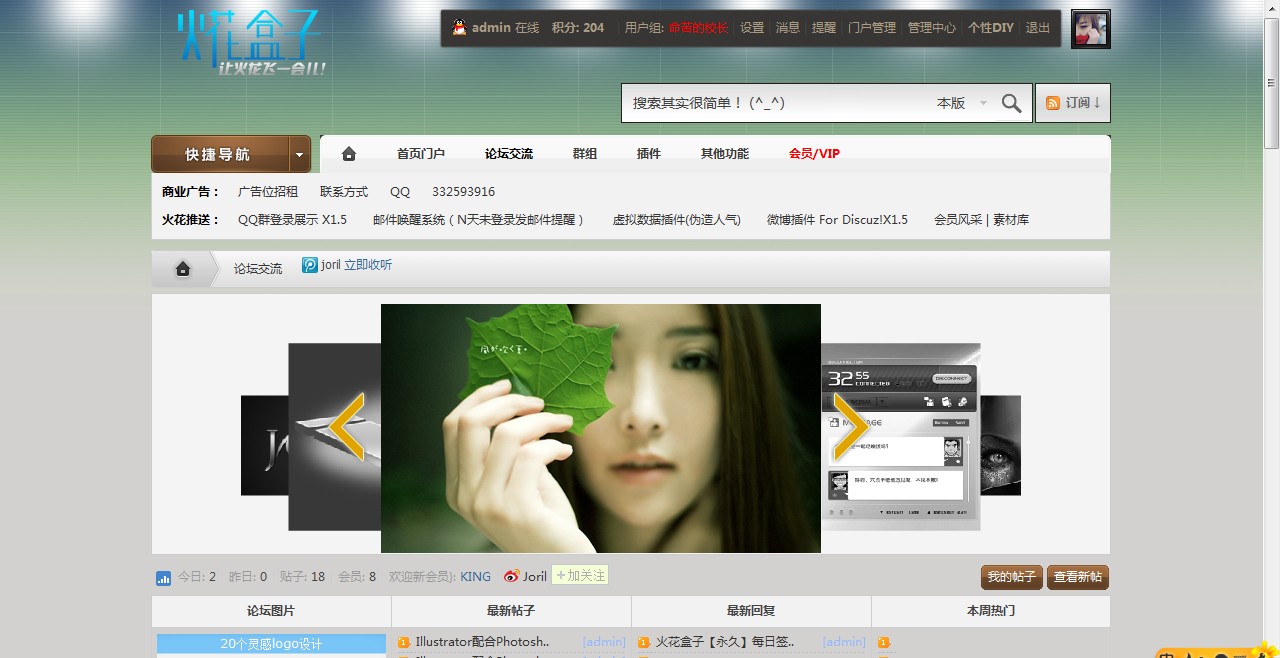Screen dimensions: 1280x658
Task: Open QQ群登录展示 X1.5 link
Action: pyautogui.click(x=292, y=220)
